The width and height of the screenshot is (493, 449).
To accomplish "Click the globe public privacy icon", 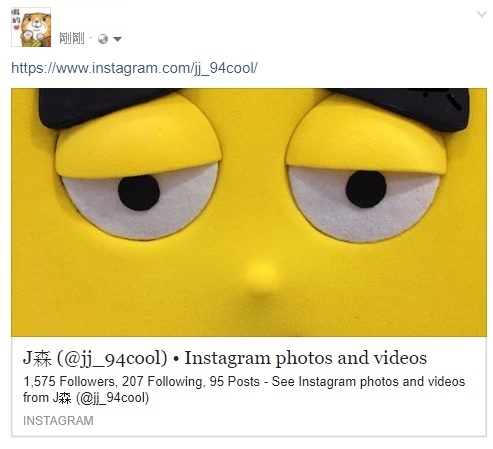I will tap(103, 39).
